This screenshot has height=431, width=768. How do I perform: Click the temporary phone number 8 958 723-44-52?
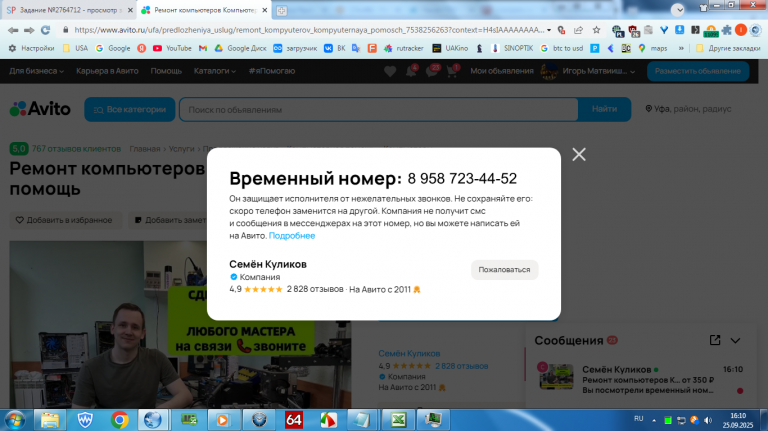click(x=462, y=179)
